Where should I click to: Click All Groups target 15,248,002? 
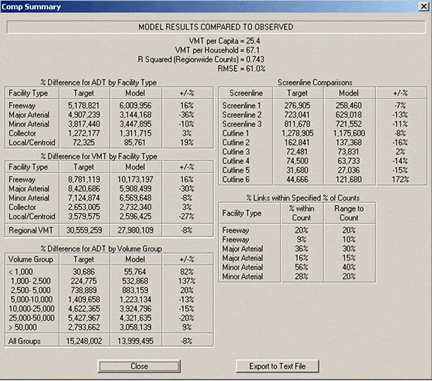[x=84, y=341]
